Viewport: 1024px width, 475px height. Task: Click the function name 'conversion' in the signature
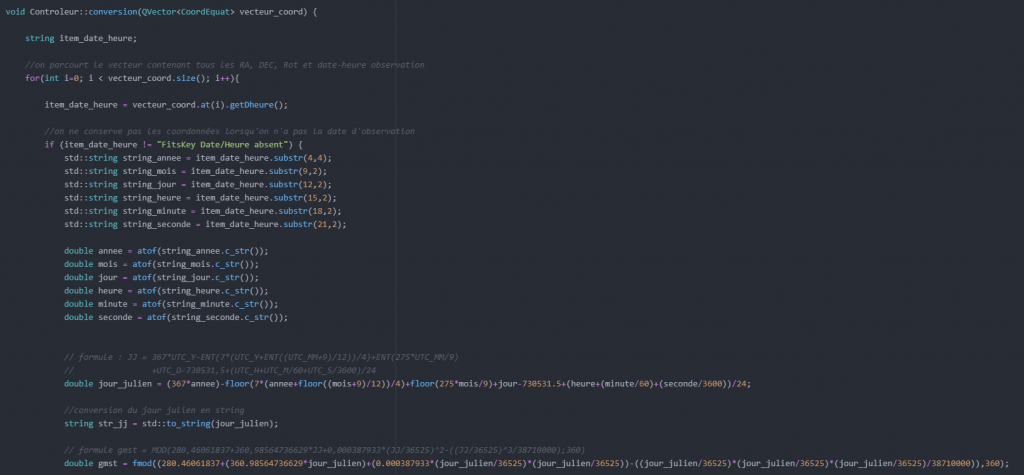[x=112, y=11]
